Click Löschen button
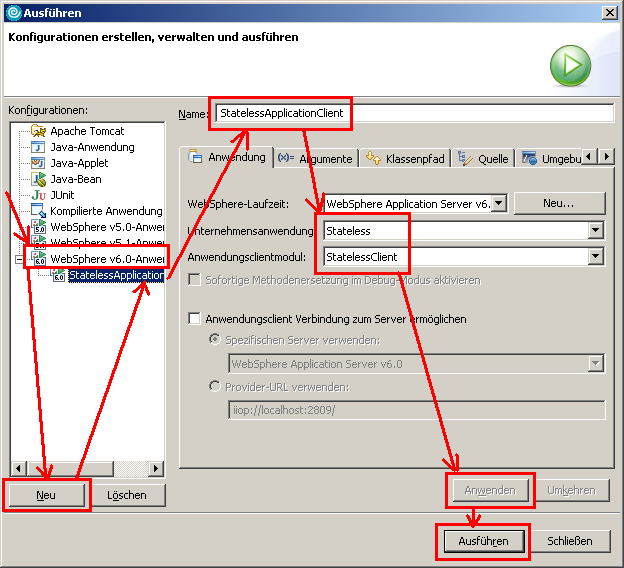624x568 pixels. point(127,495)
